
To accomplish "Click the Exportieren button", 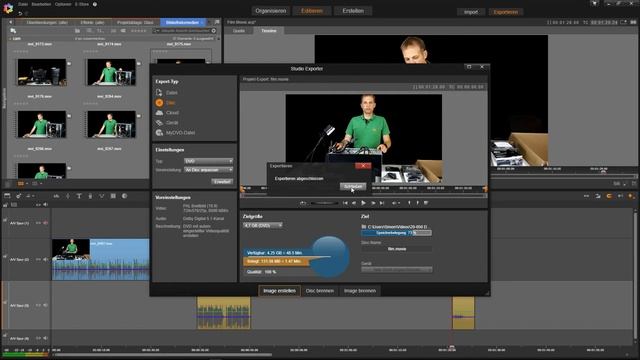I will (505, 12).
